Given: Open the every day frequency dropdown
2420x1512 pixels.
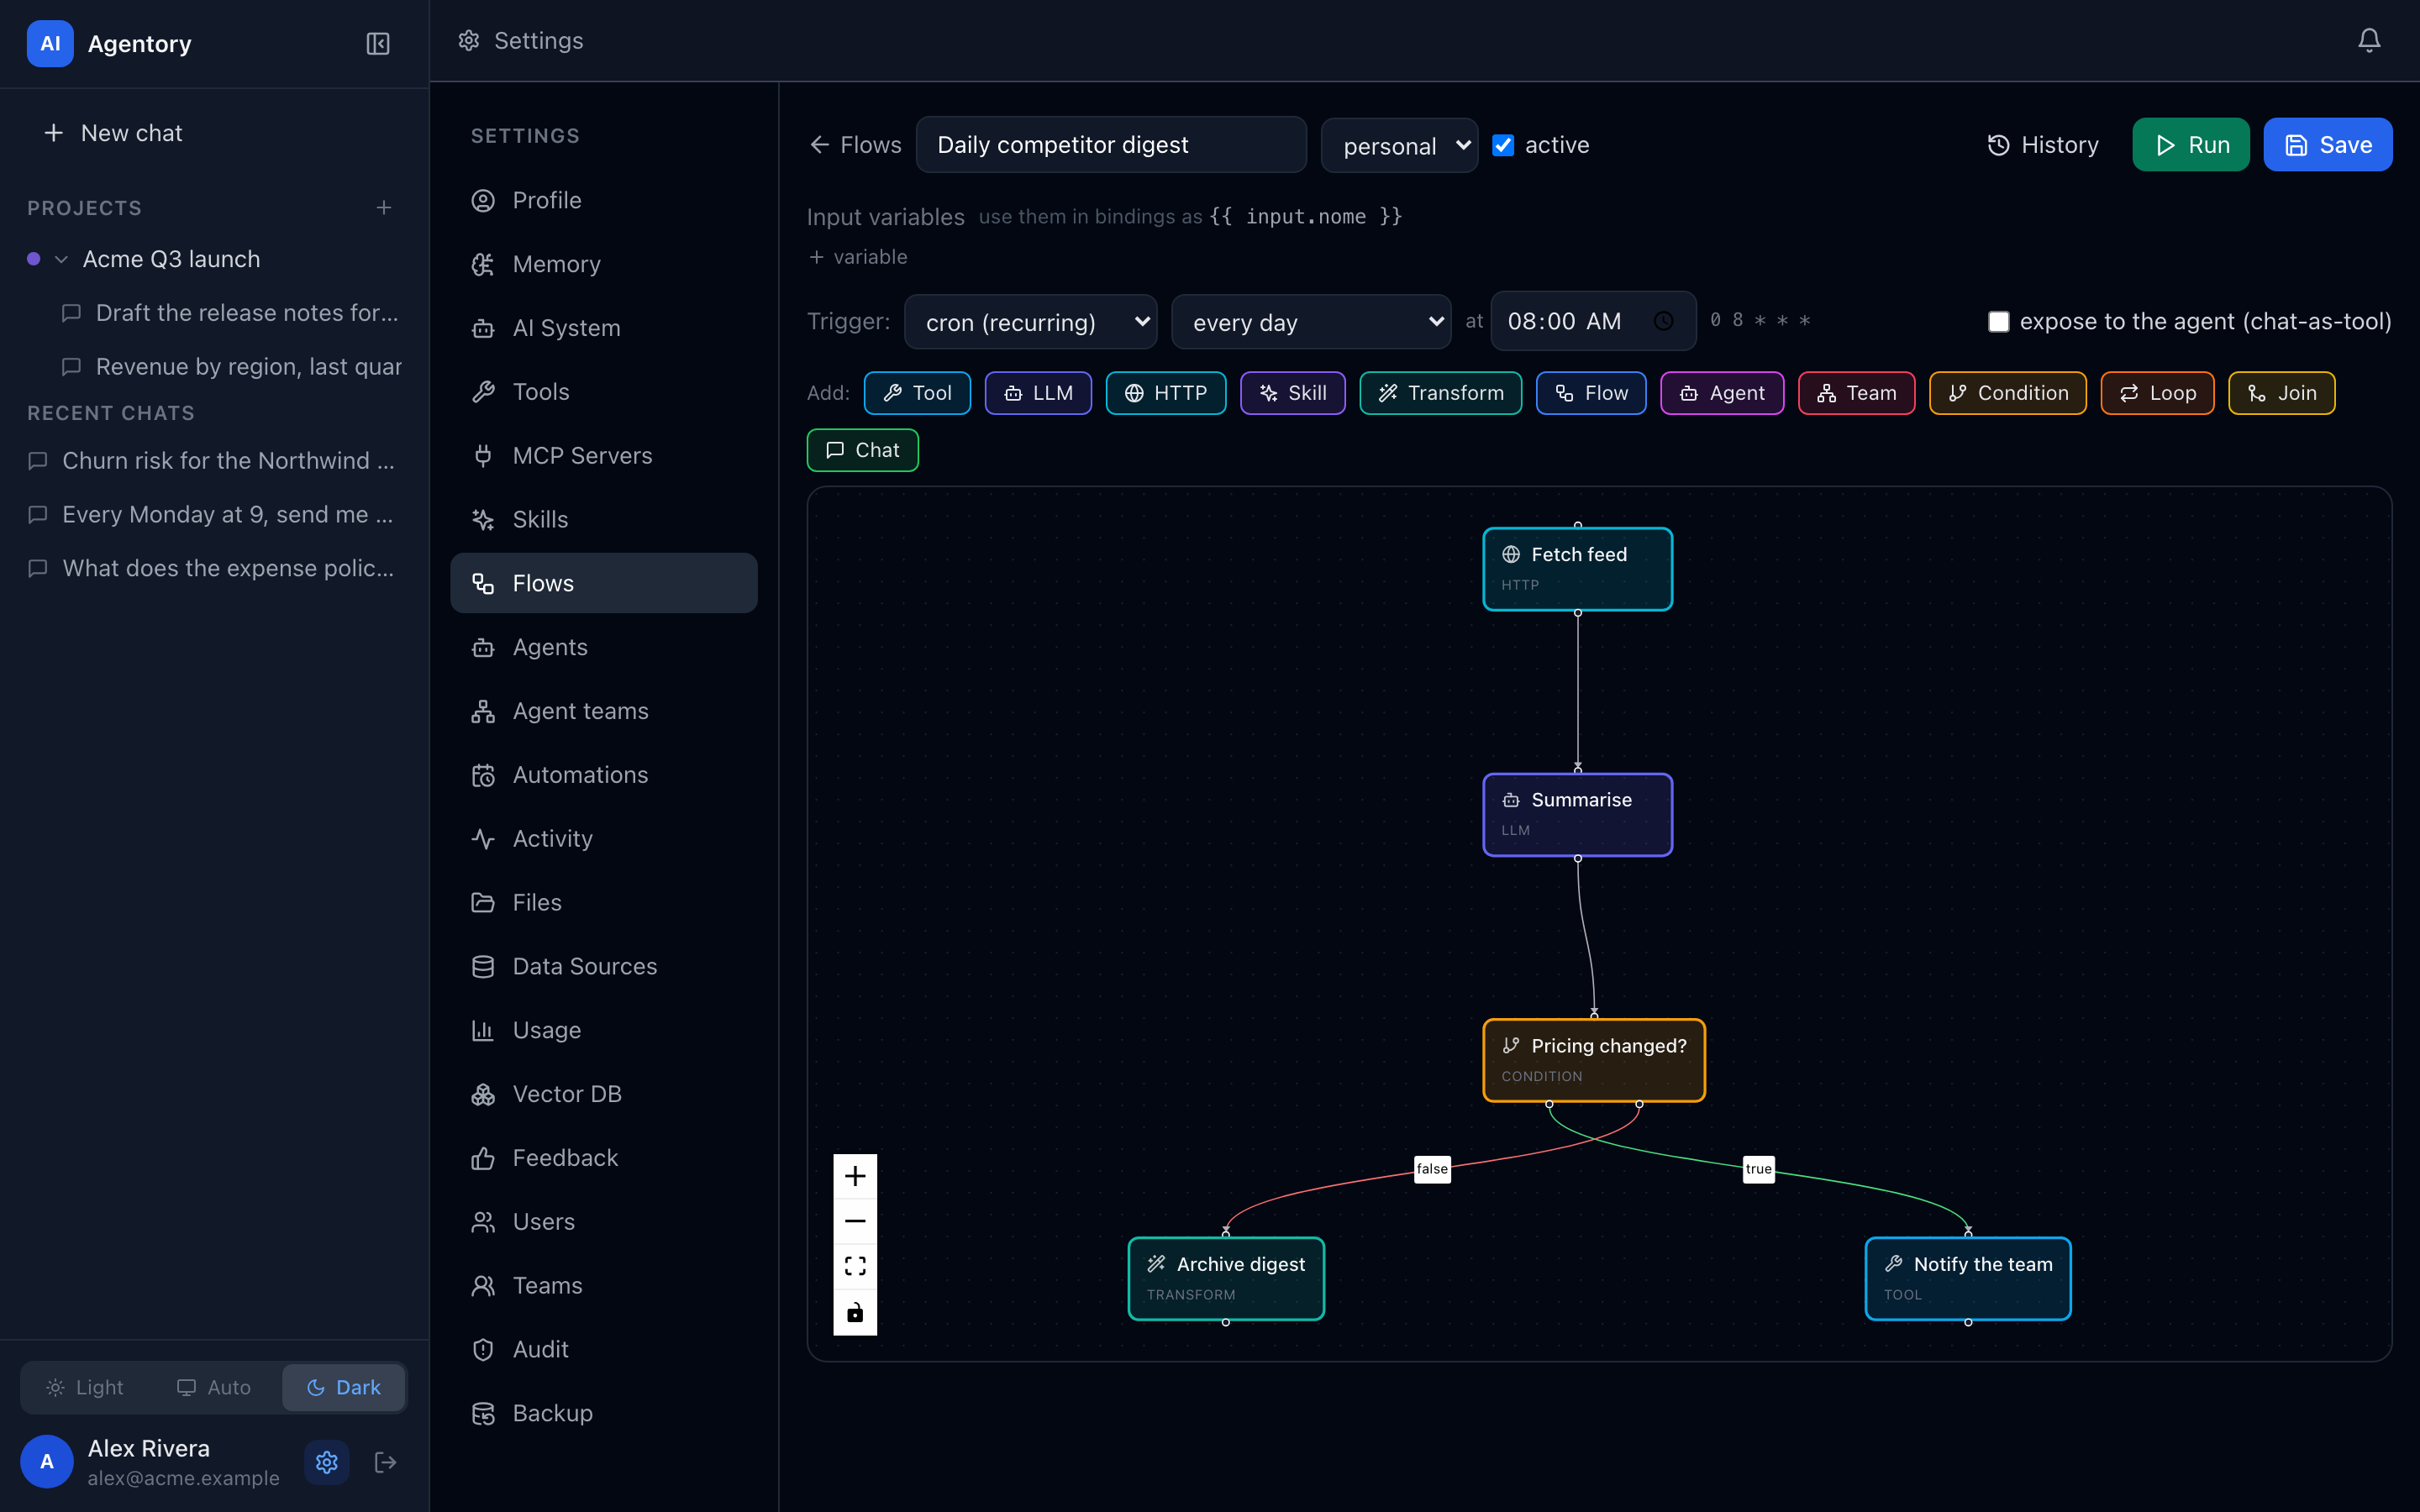Looking at the screenshot, I should click(x=1311, y=322).
